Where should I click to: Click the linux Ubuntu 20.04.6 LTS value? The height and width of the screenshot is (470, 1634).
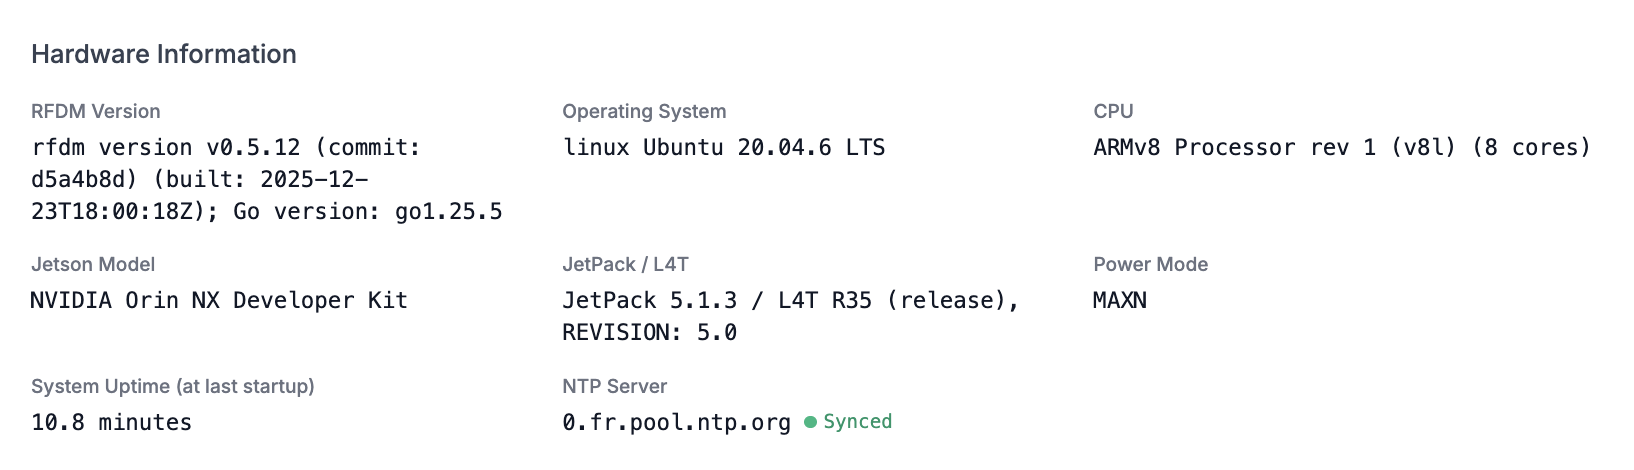[x=724, y=148]
